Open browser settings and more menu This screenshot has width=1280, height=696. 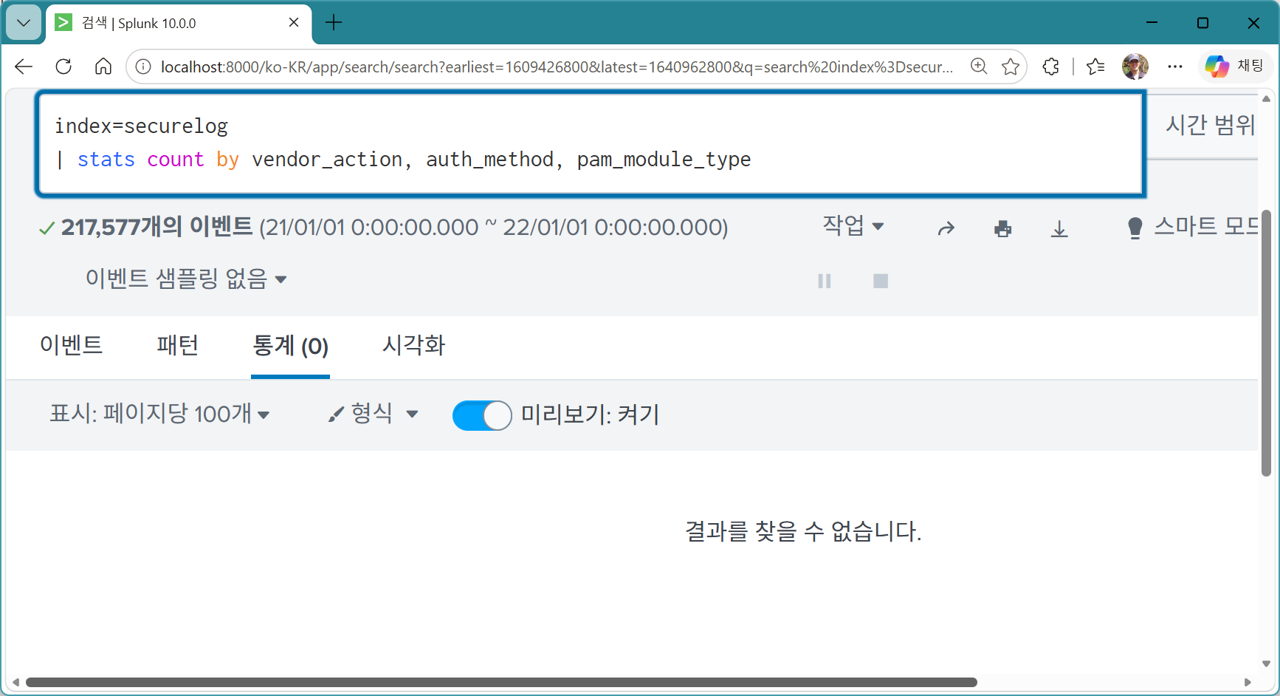click(x=1175, y=66)
